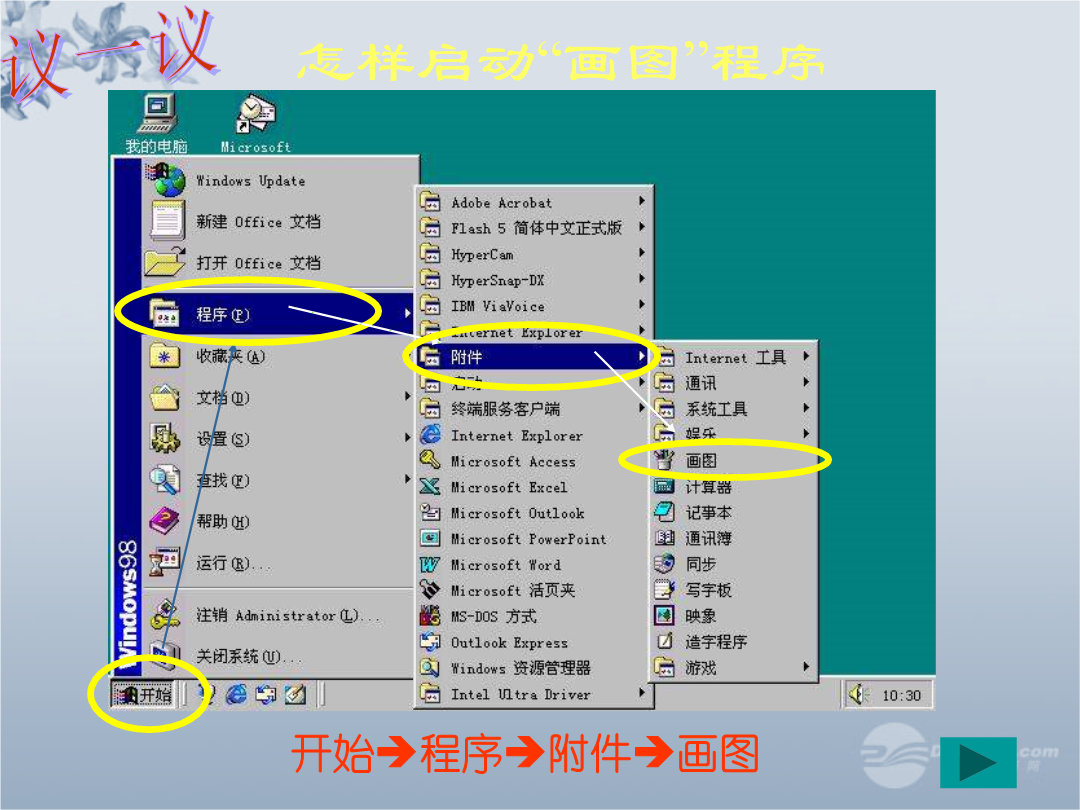Click the Windows Update globe icon

click(x=166, y=180)
